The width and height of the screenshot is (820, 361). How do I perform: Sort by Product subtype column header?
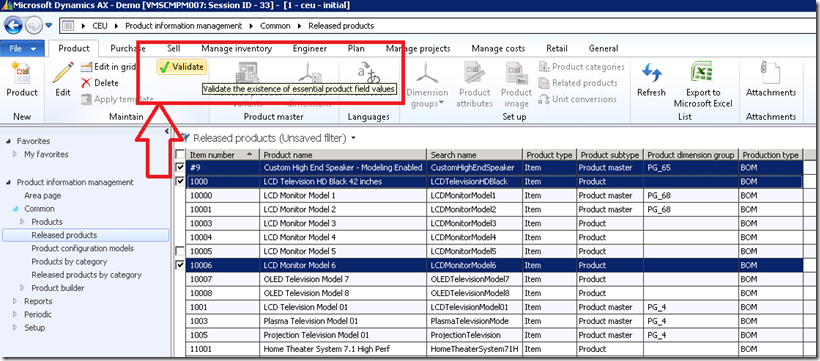click(x=610, y=154)
